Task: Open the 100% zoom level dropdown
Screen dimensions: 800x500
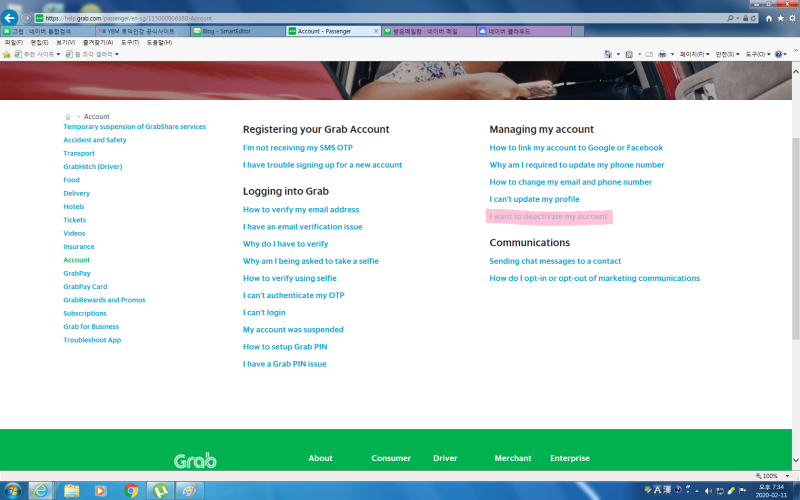Action: click(x=787, y=476)
